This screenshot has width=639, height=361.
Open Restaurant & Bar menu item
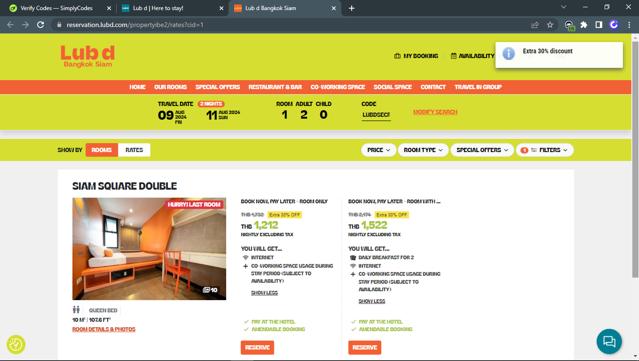275,87
